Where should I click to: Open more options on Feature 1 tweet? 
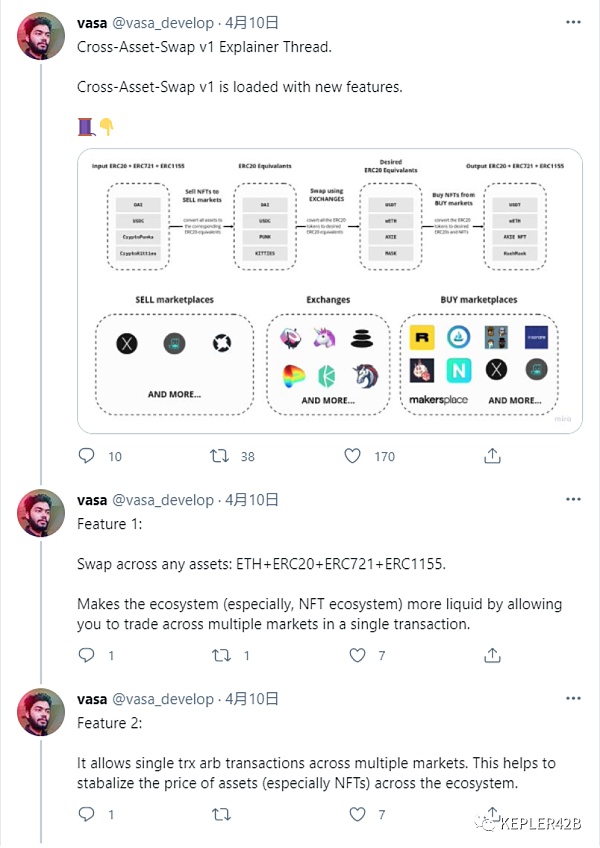tap(571, 500)
